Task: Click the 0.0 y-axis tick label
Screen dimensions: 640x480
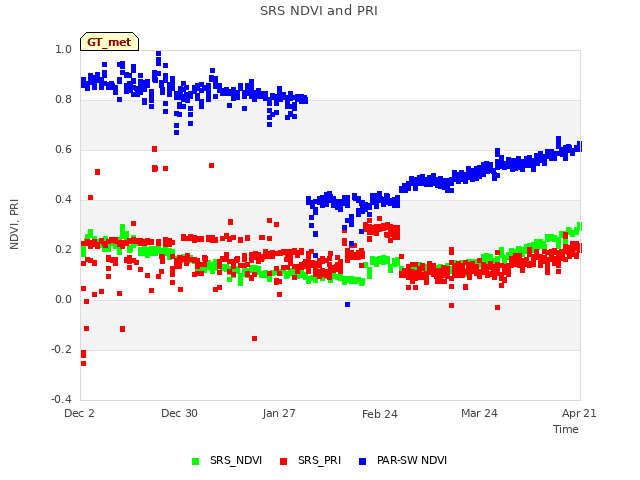Action: click(x=63, y=299)
